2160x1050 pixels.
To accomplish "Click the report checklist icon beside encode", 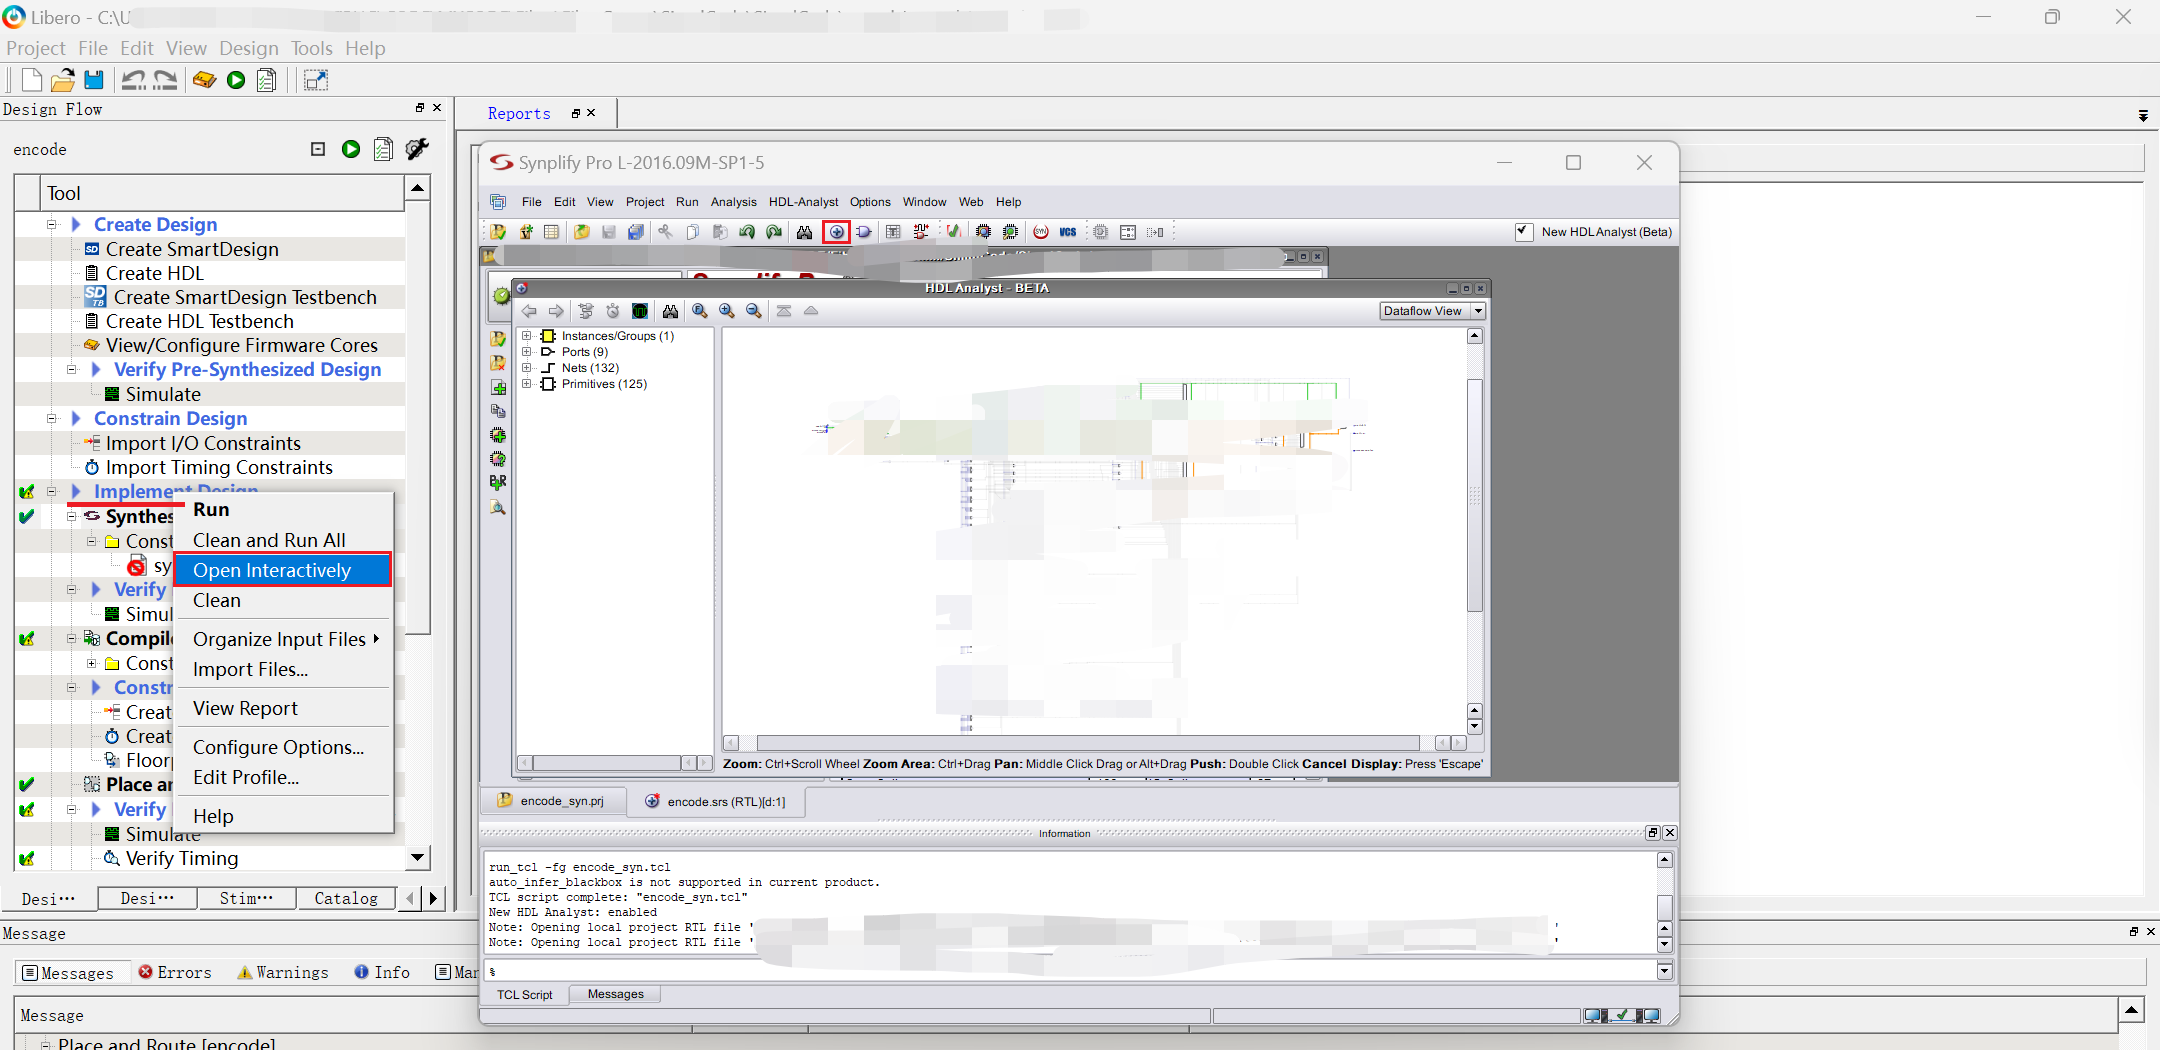I will pyautogui.click(x=383, y=149).
